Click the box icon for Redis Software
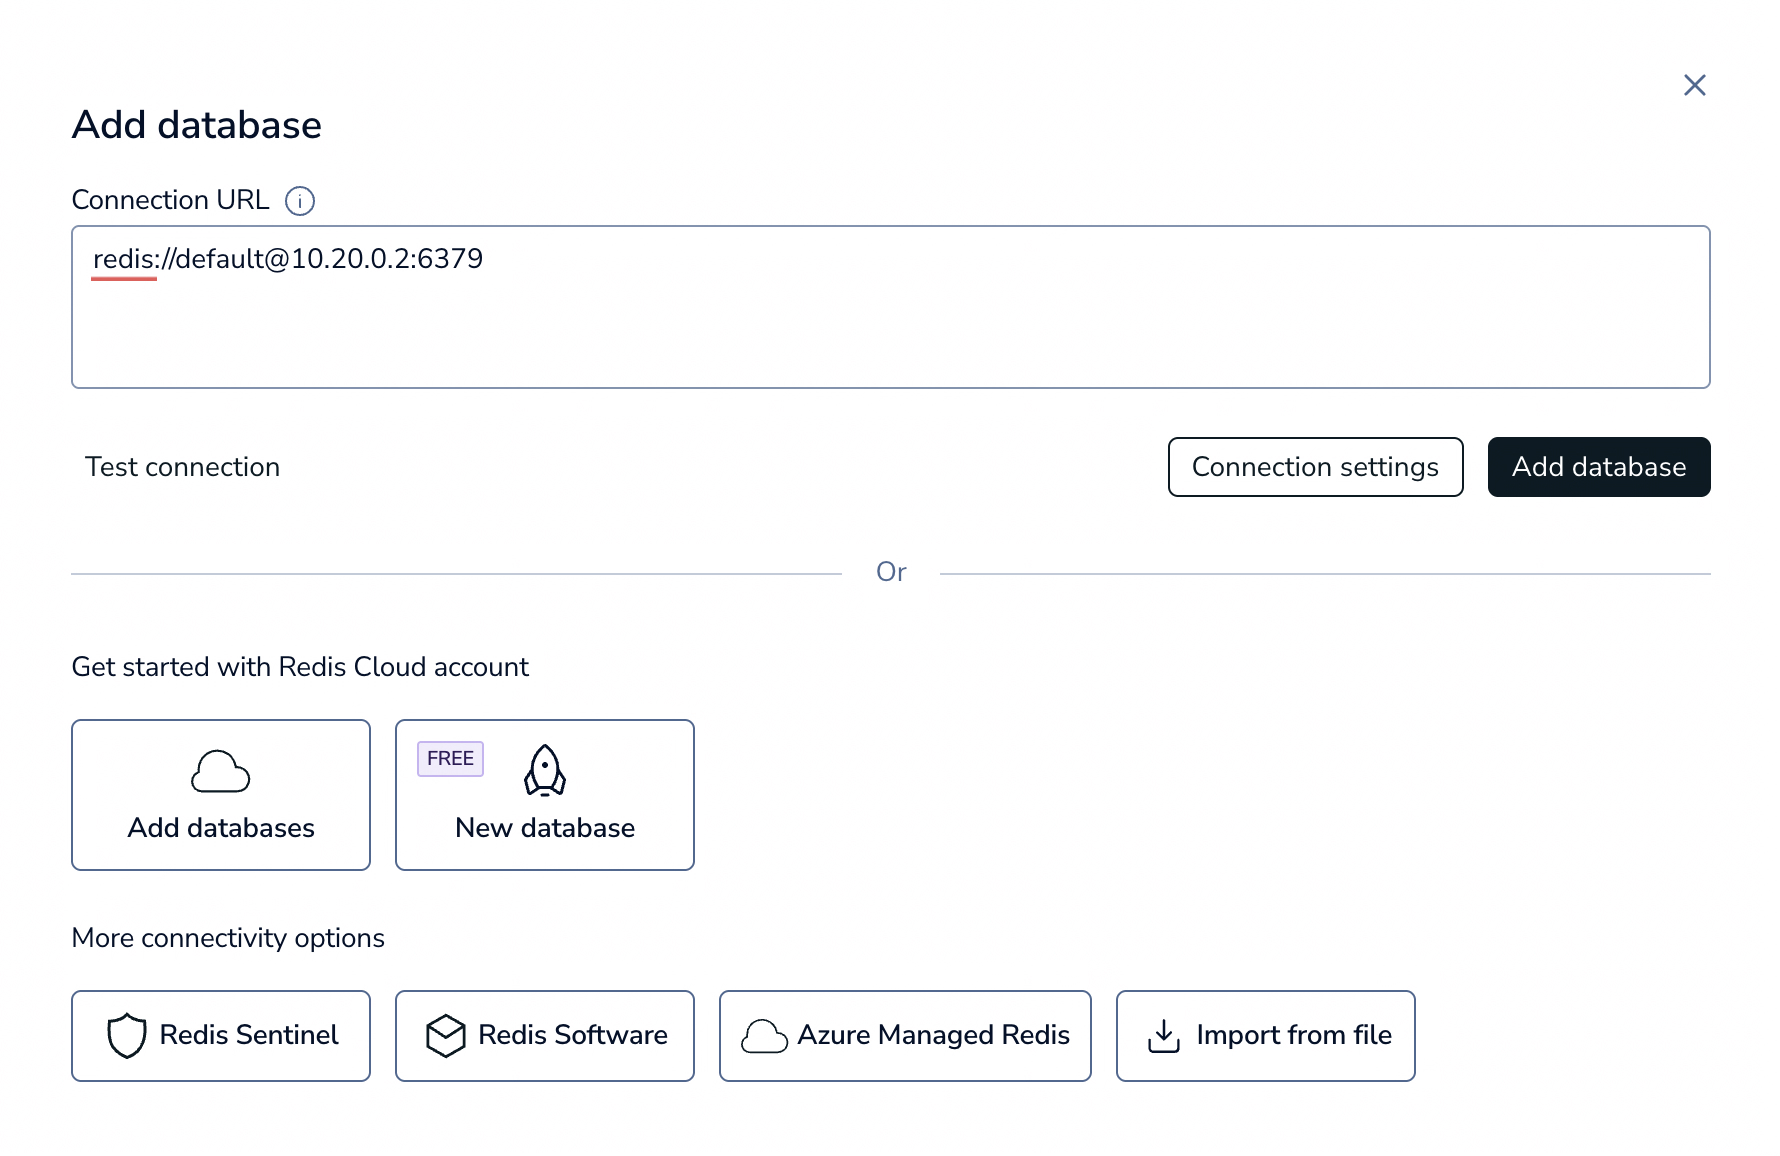The image size is (1780, 1156). (446, 1036)
